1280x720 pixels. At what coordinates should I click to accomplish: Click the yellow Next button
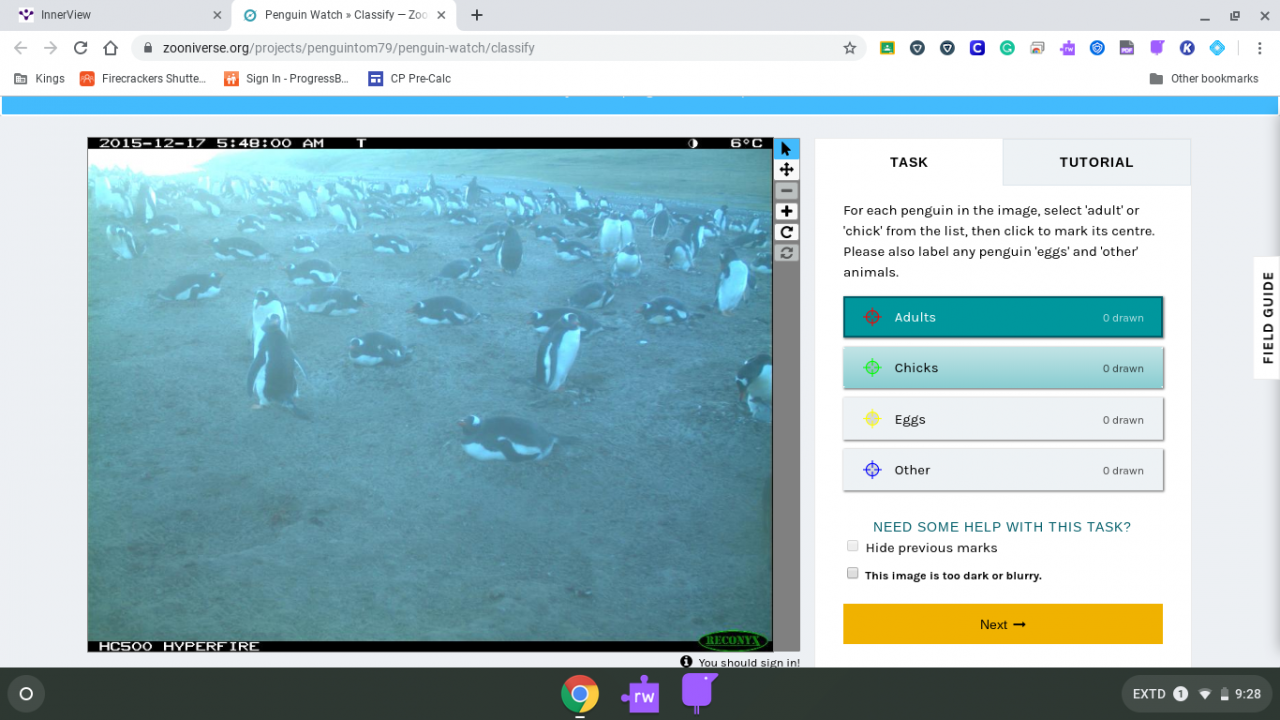1003,624
